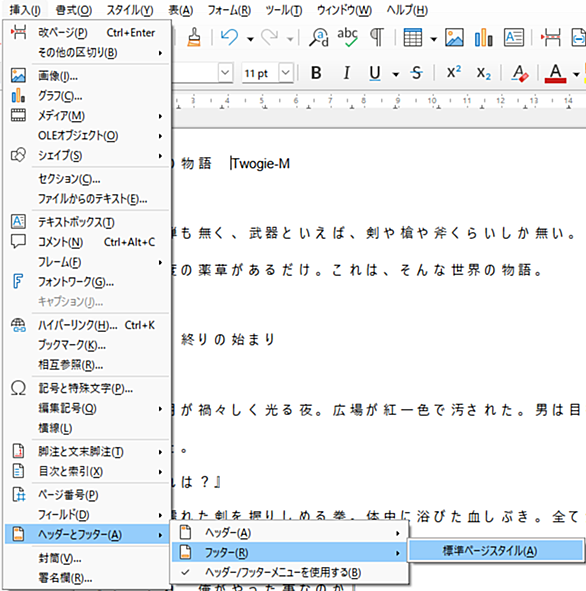Viewport: 586px width, 591px height.
Task: Toggle Strikethrough formatting button
Action: click(x=416, y=73)
